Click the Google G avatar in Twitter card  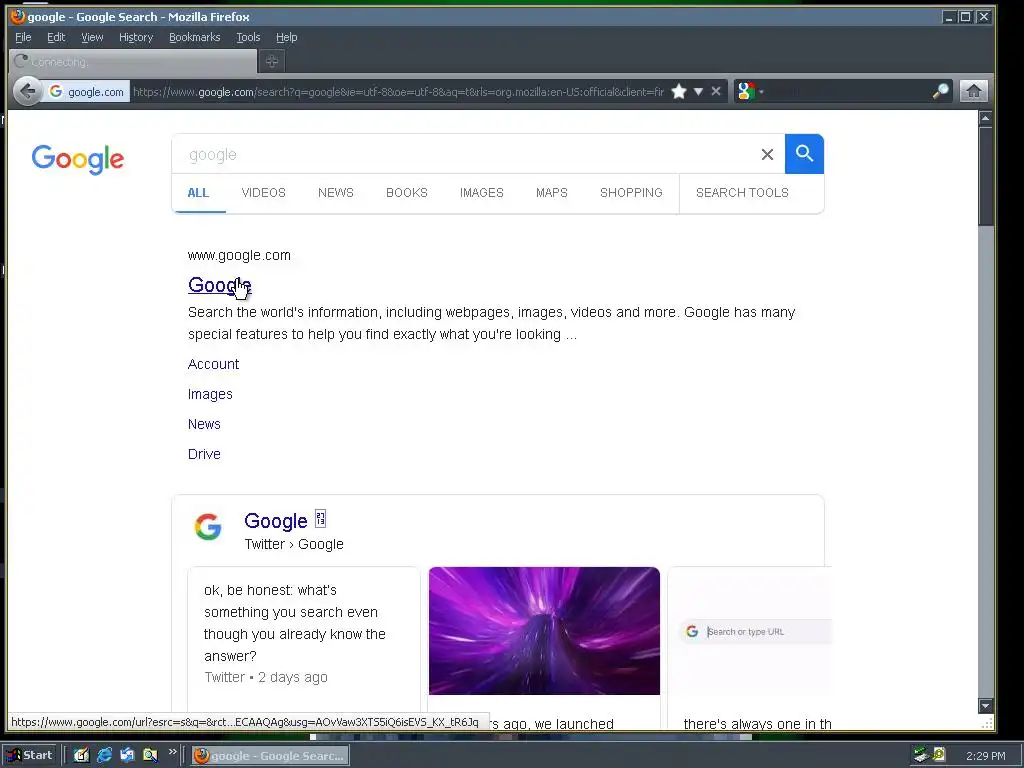point(208,526)
